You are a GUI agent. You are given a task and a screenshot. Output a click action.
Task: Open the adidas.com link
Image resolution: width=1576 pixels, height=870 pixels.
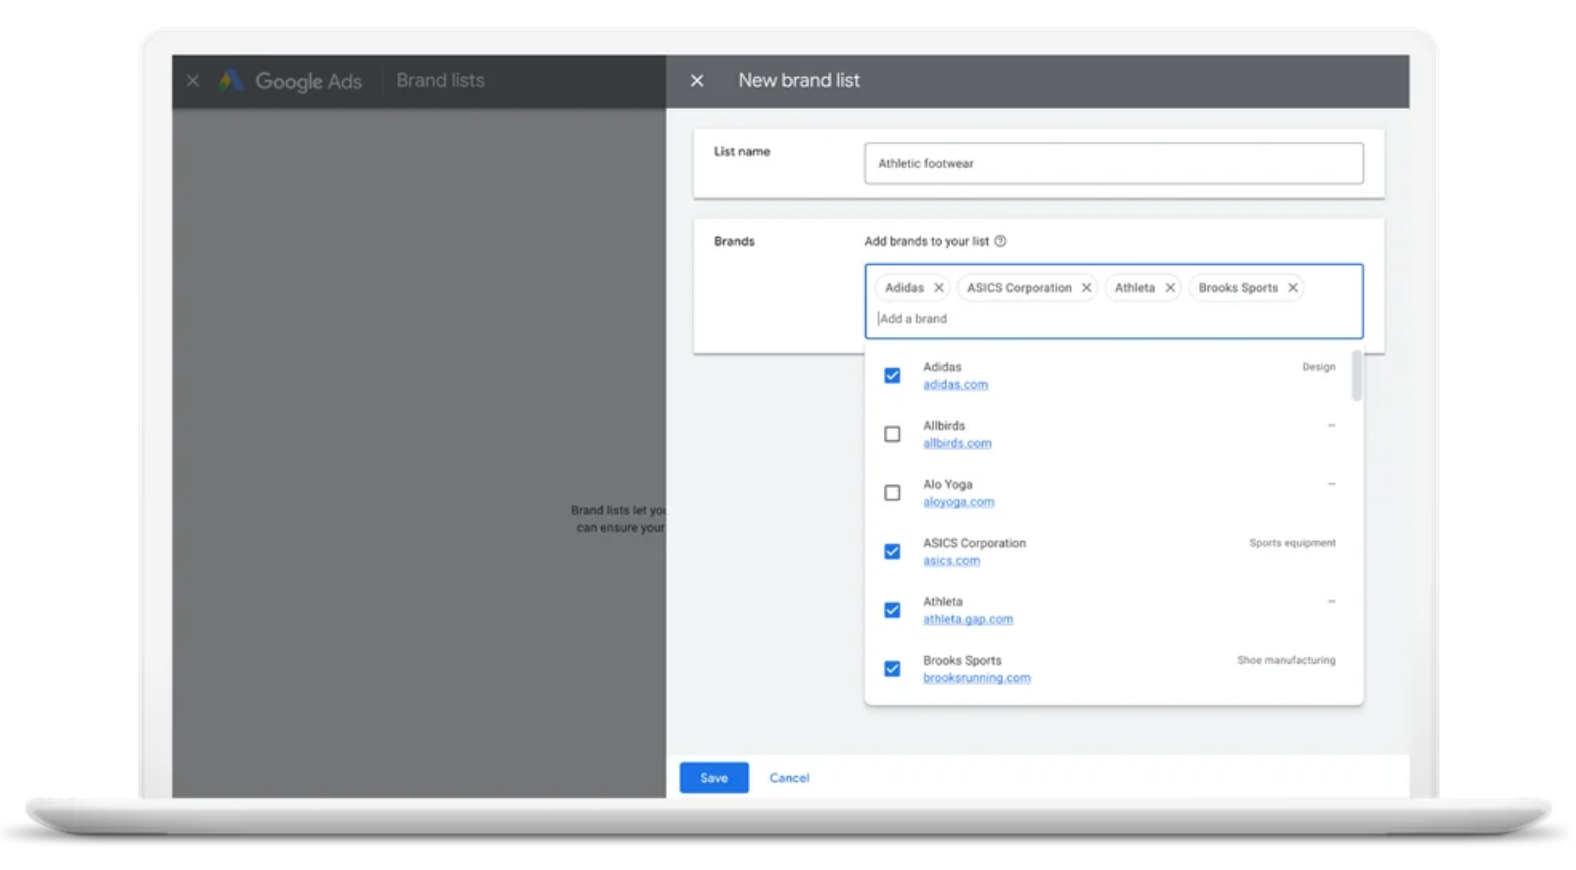(x=955, y=385)
